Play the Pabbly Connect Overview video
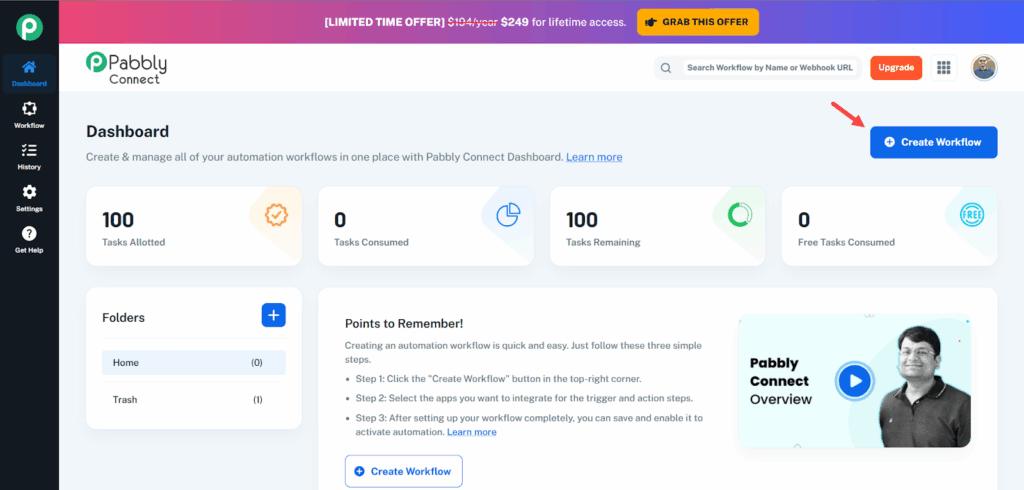Viewport: 1024px width, 490px height. pos(856,381)
